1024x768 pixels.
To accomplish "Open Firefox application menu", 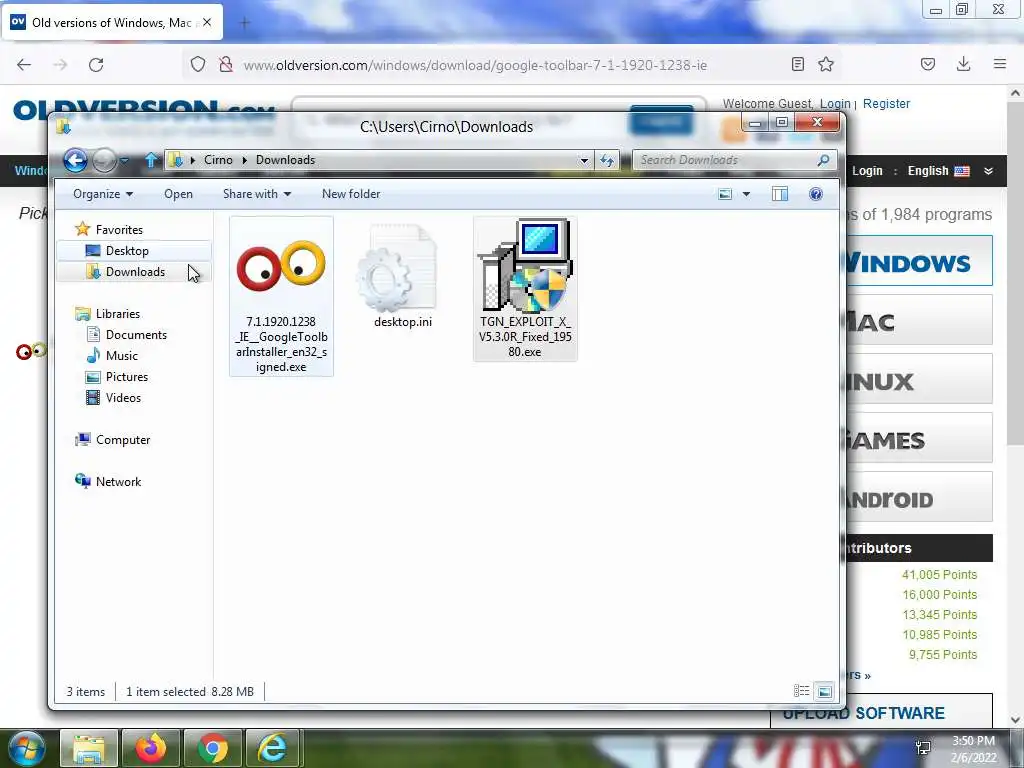I will (1000, 64).
